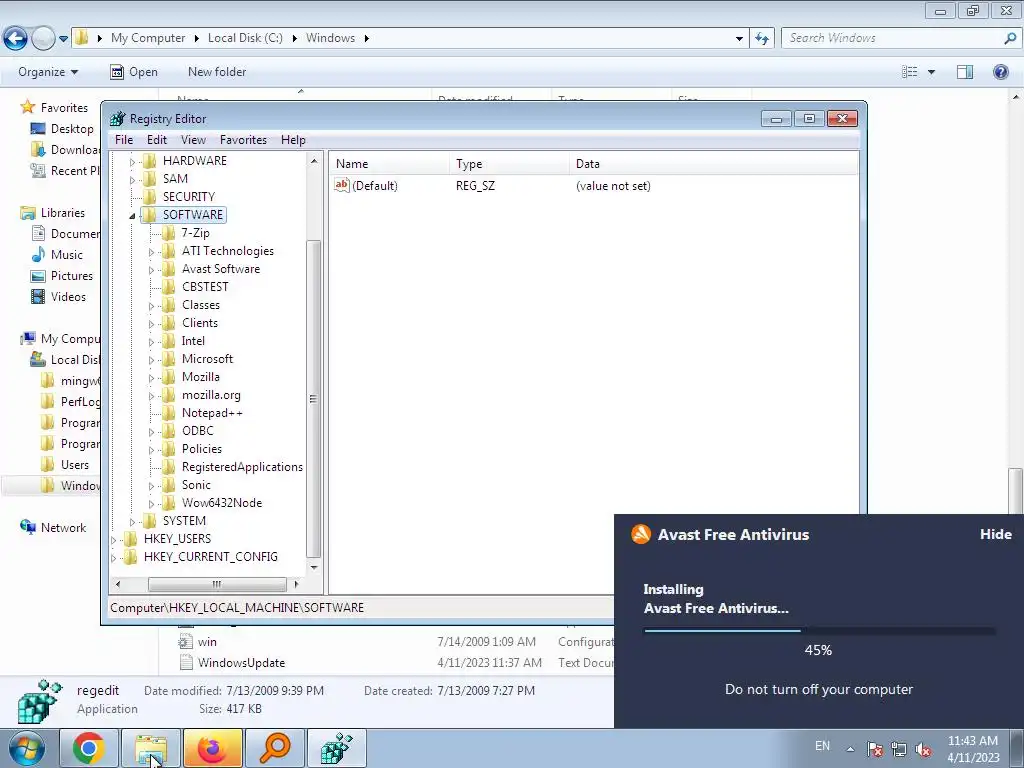1024x768 pixels.
Task: Expand the ATI Technologies key
Action: (x=151, y=251)
